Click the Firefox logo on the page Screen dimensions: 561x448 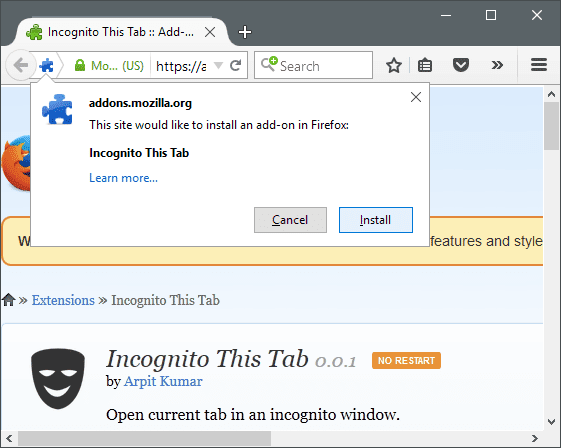point(16,163)
